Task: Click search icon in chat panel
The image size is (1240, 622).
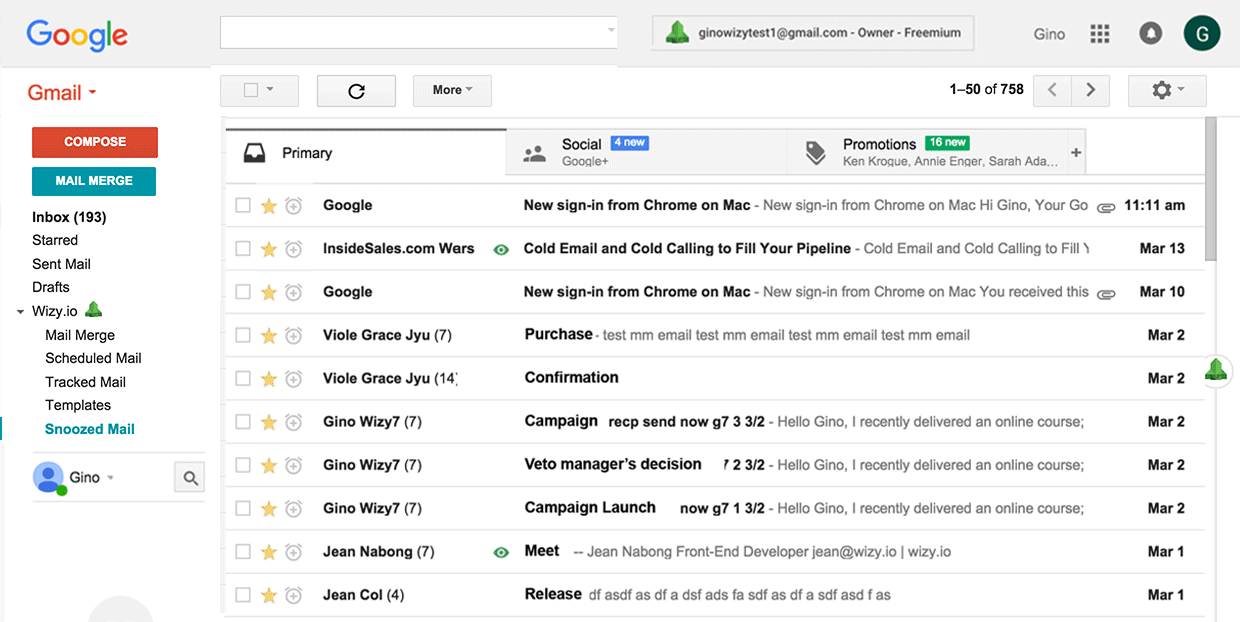Action: pos(189,478)
